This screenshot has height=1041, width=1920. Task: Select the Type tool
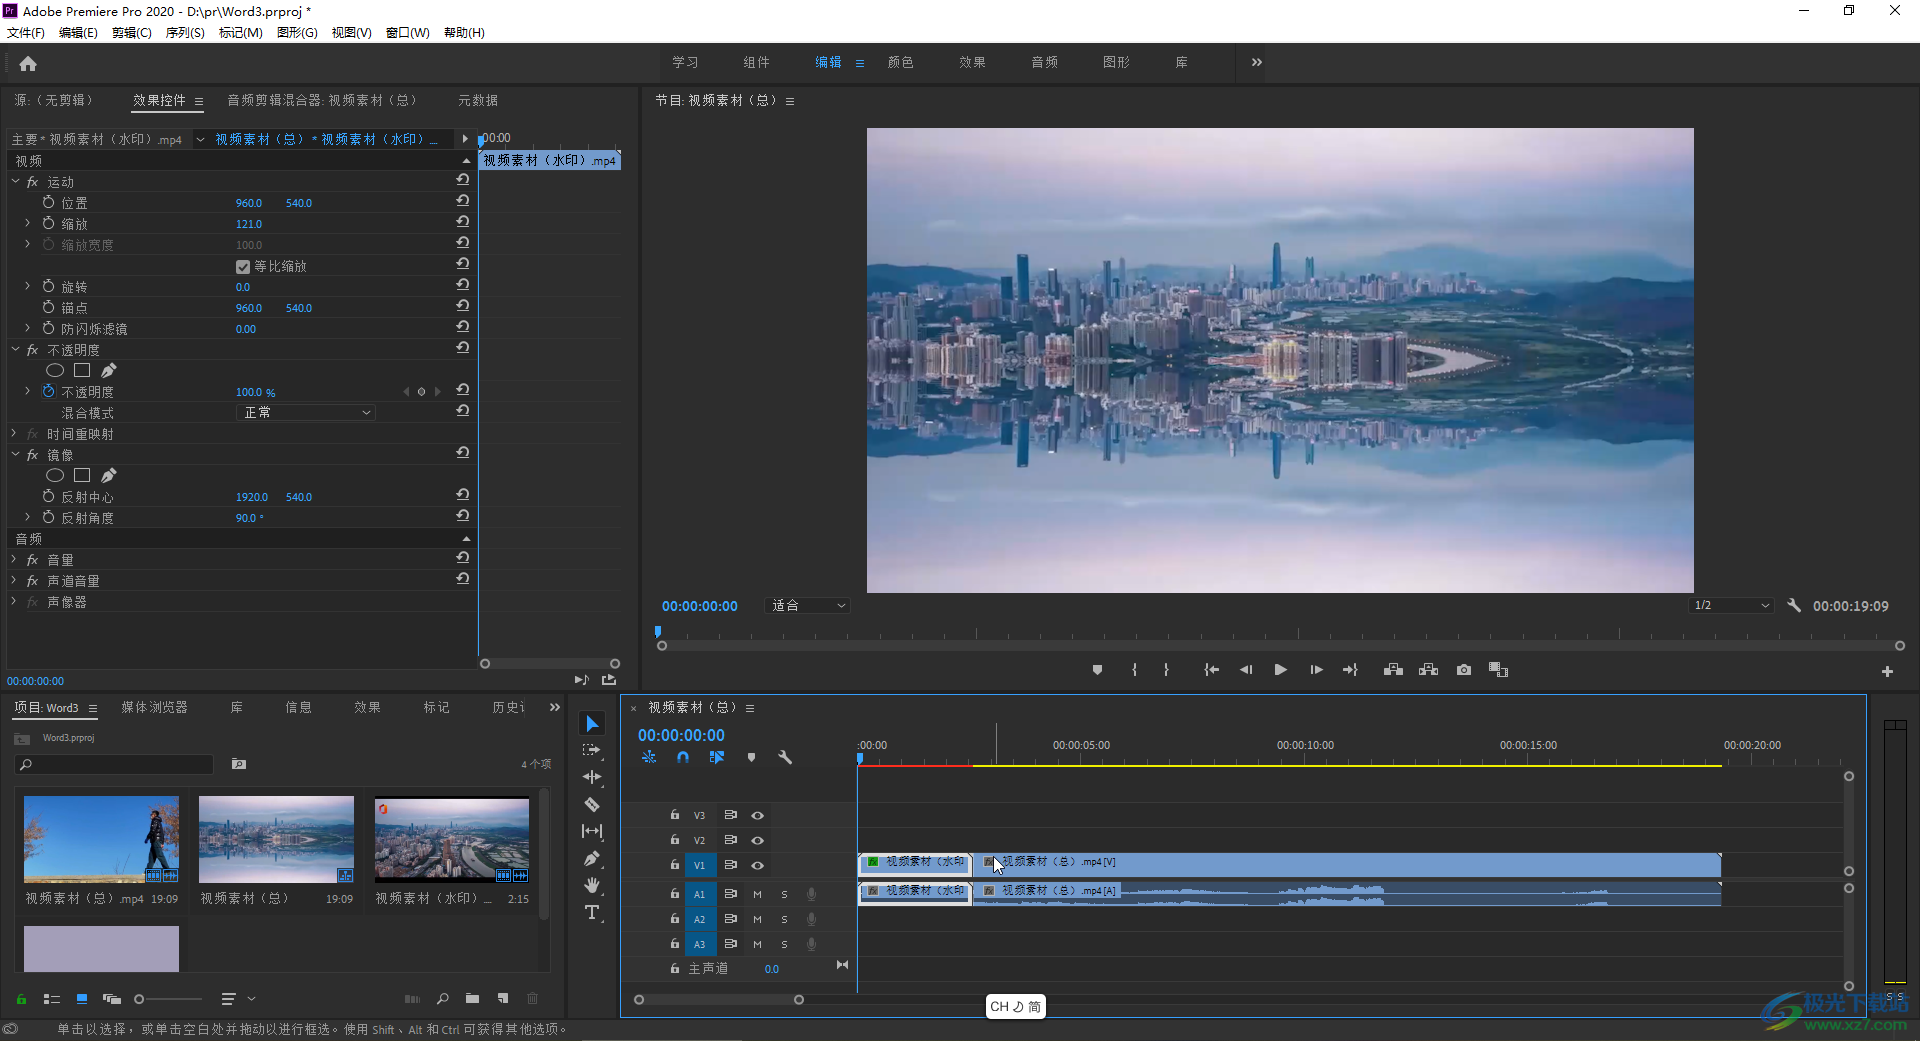click(x=592, y=912)
